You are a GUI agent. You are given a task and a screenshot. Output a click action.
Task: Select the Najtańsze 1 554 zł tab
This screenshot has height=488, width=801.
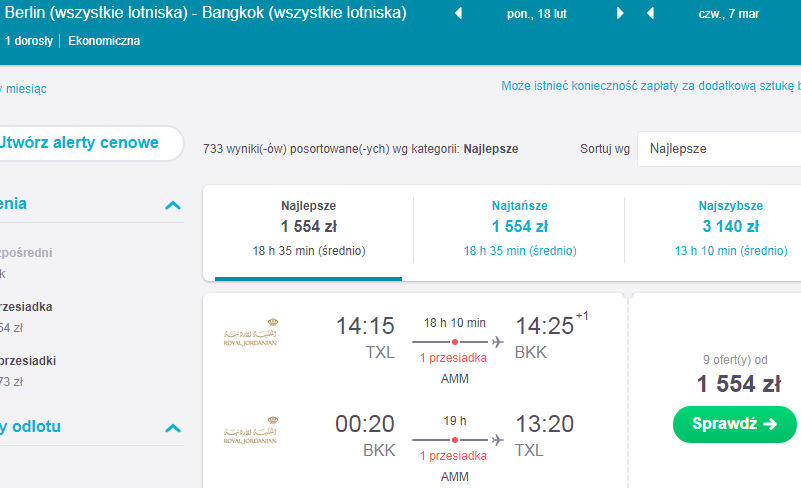click(520, 228)
